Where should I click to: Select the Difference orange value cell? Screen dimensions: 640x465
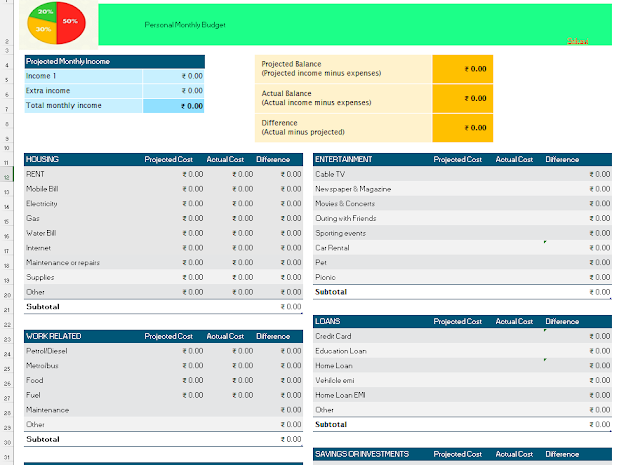[x=462, y=128]
